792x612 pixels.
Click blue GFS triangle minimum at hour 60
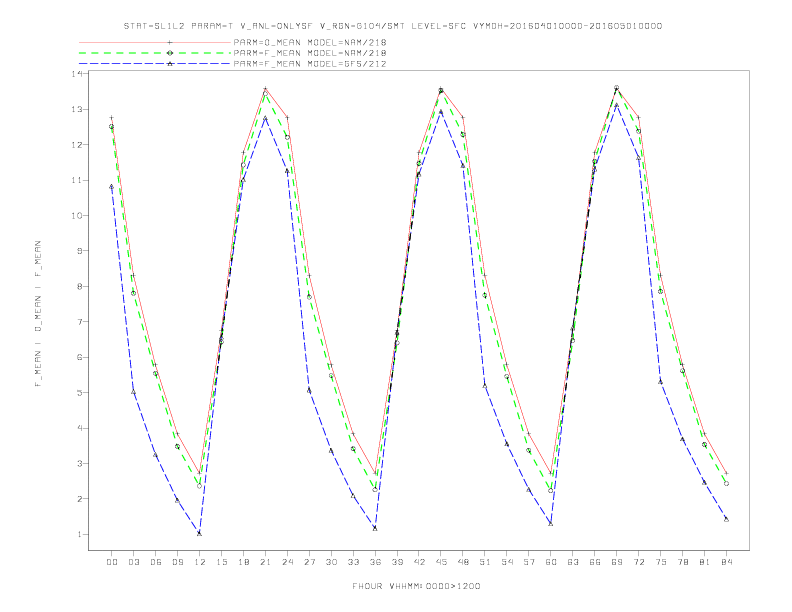(x=551, y=524)
